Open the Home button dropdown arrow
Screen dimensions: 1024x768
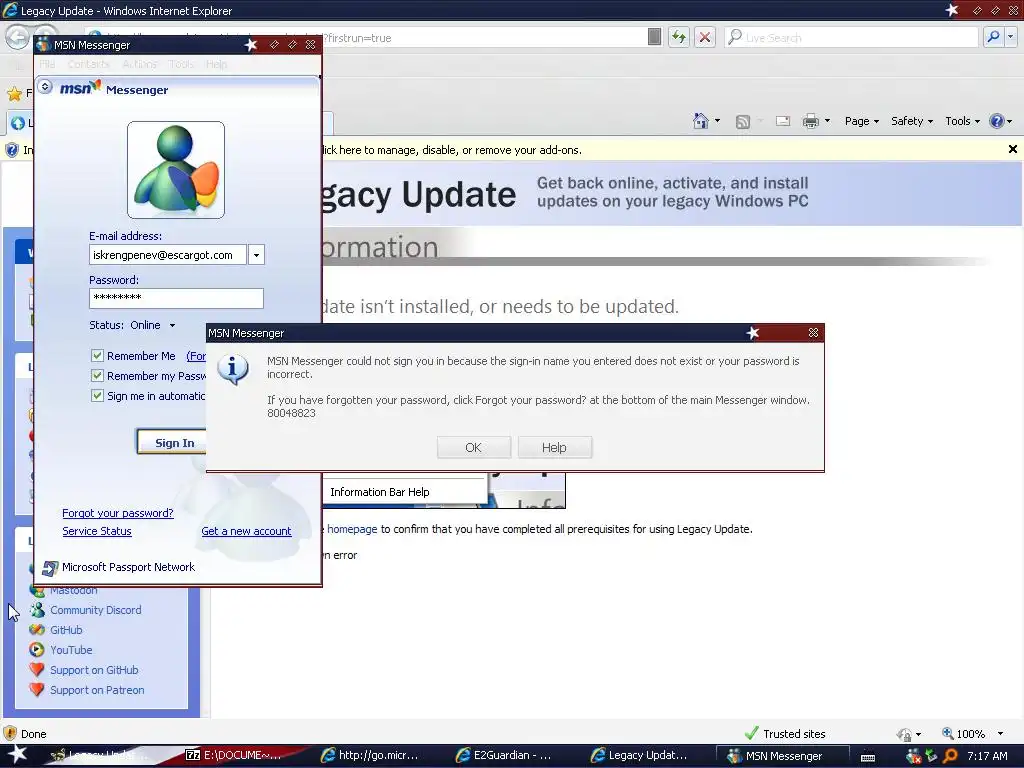717,121
